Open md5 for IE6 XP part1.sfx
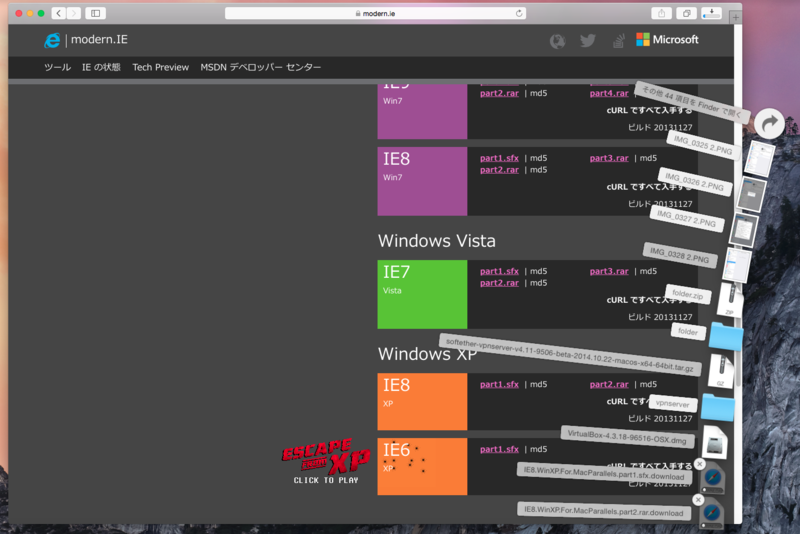The height and width of the screenshot is (534, 800). (x=538, y=449)
